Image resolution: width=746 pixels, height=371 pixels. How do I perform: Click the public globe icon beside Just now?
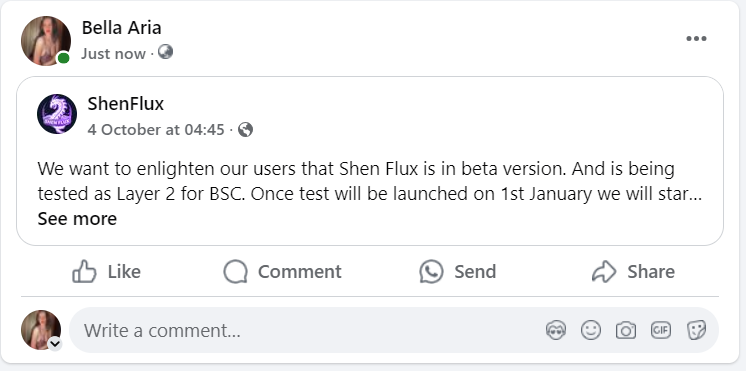pos(165,52)
